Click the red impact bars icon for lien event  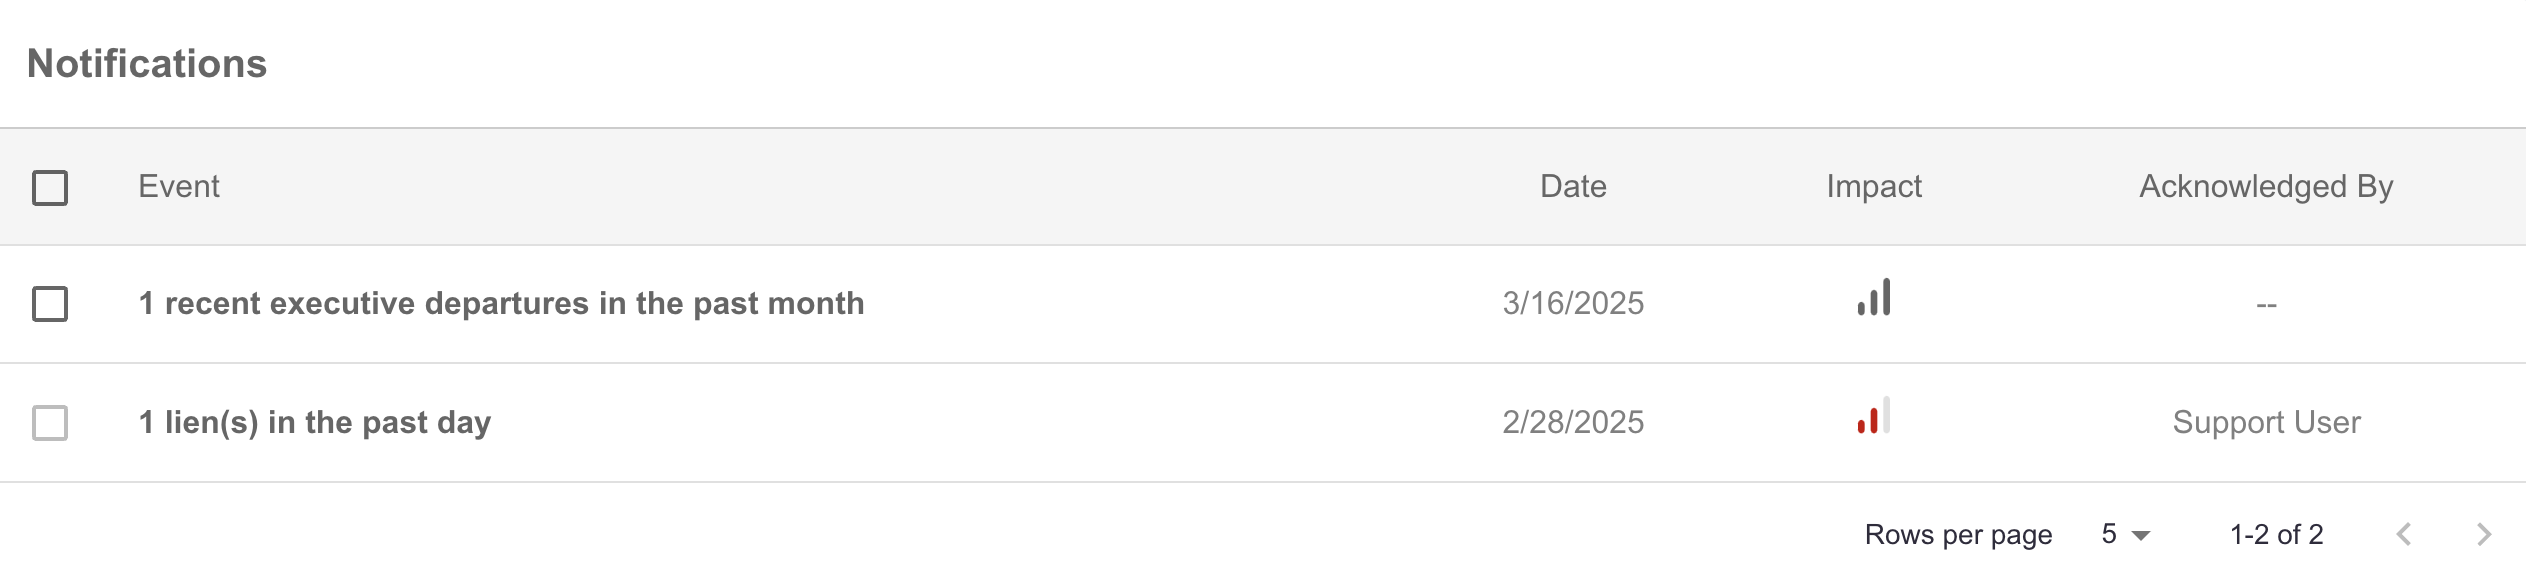click(x=1874, y=416)
